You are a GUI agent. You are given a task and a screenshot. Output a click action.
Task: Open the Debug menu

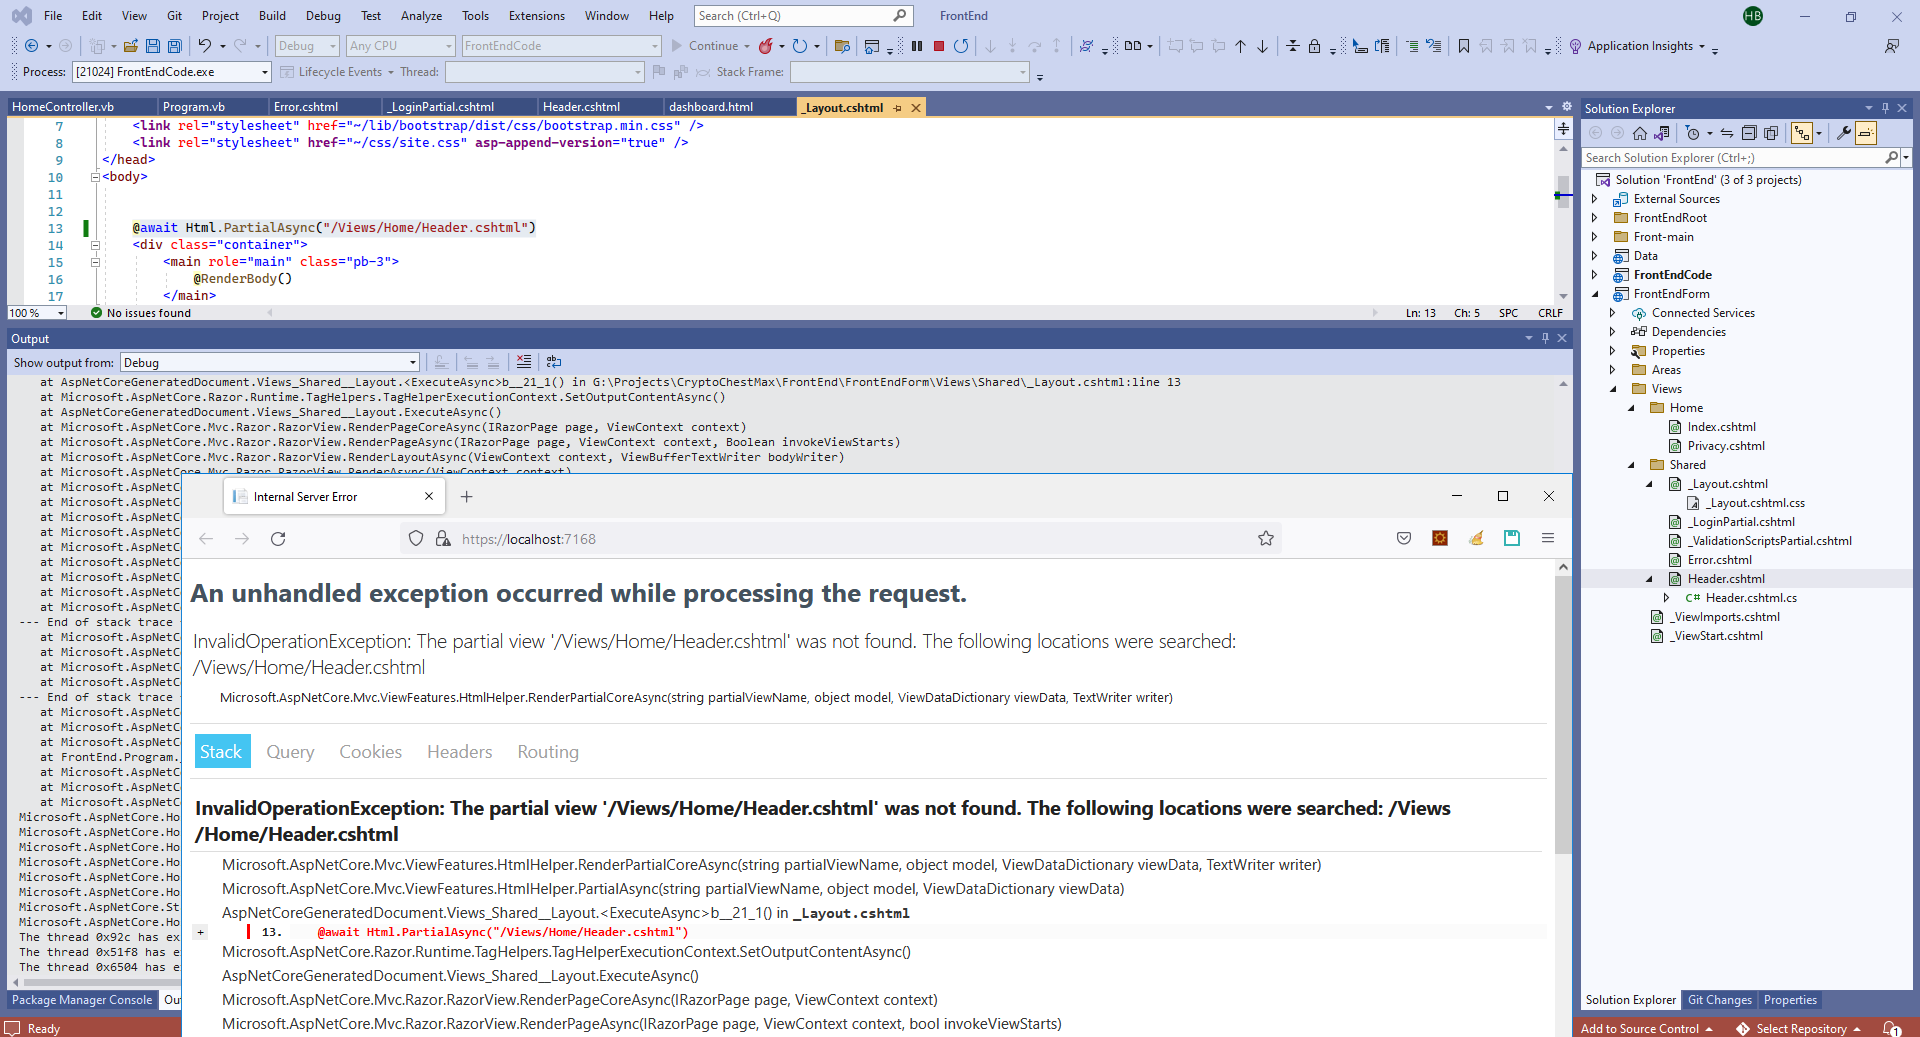pos(323,16)
